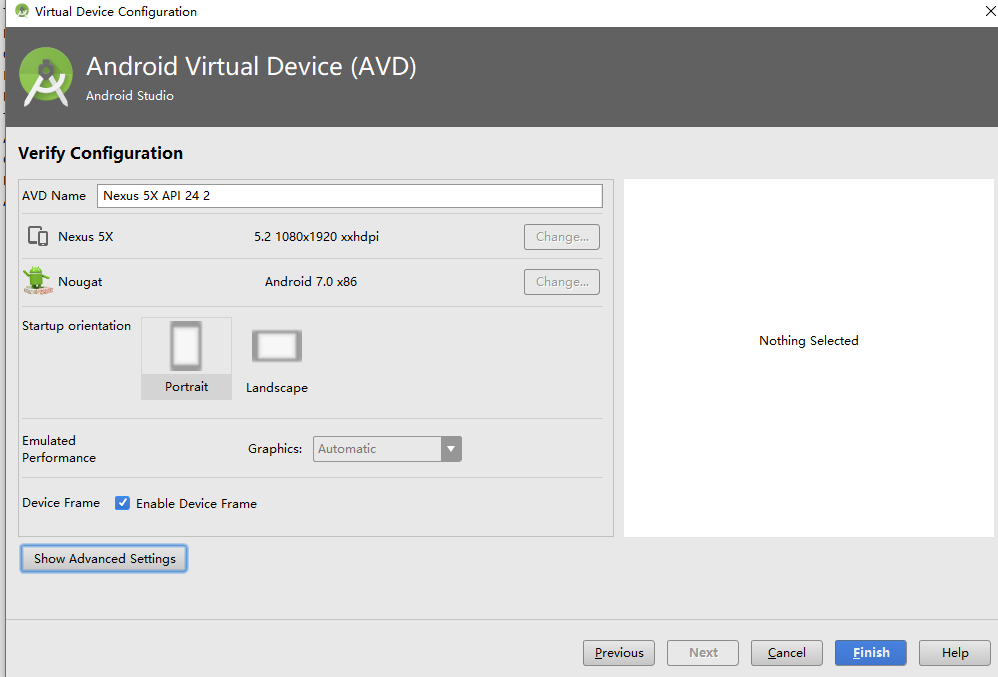Click the AVD Name text field
The height and width of the screenshot is (677, 998).
point(349,196)
